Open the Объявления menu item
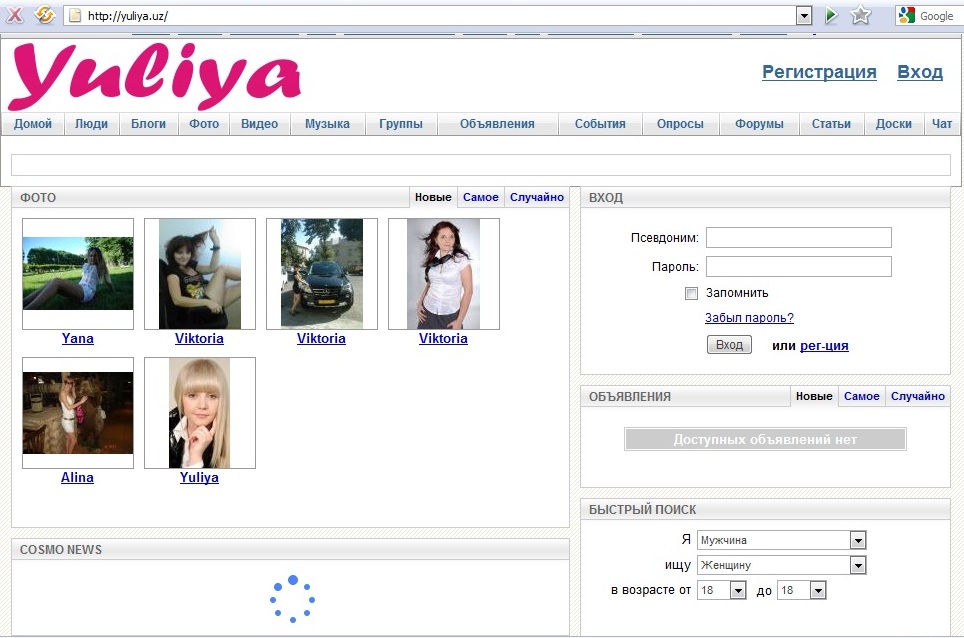 tap(497, 124)
